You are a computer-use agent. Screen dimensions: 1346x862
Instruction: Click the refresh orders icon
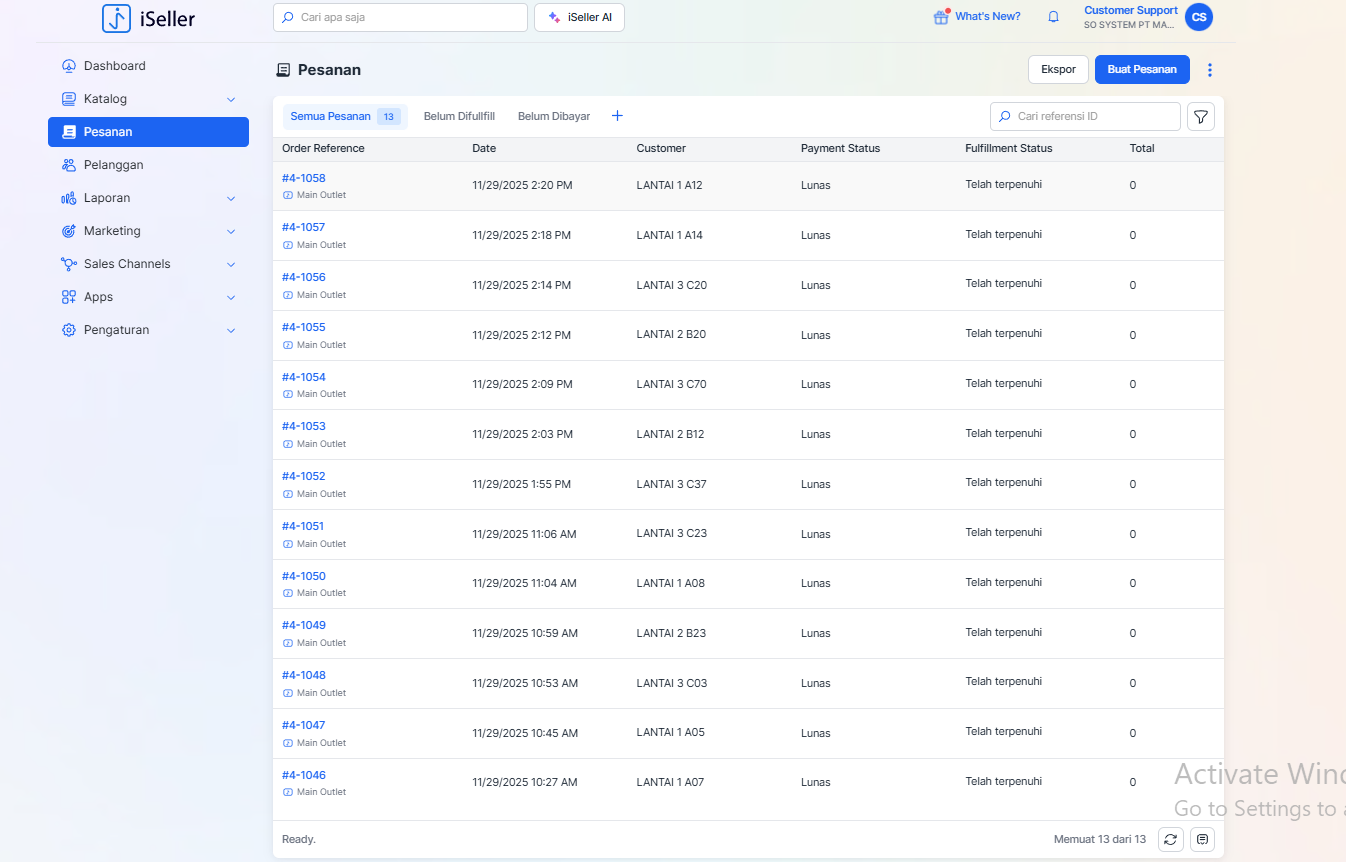coord(1170,839)
